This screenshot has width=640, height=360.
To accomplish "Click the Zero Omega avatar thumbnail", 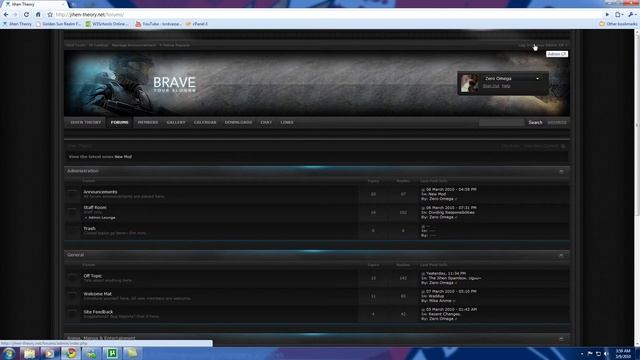I will [469, 83].
